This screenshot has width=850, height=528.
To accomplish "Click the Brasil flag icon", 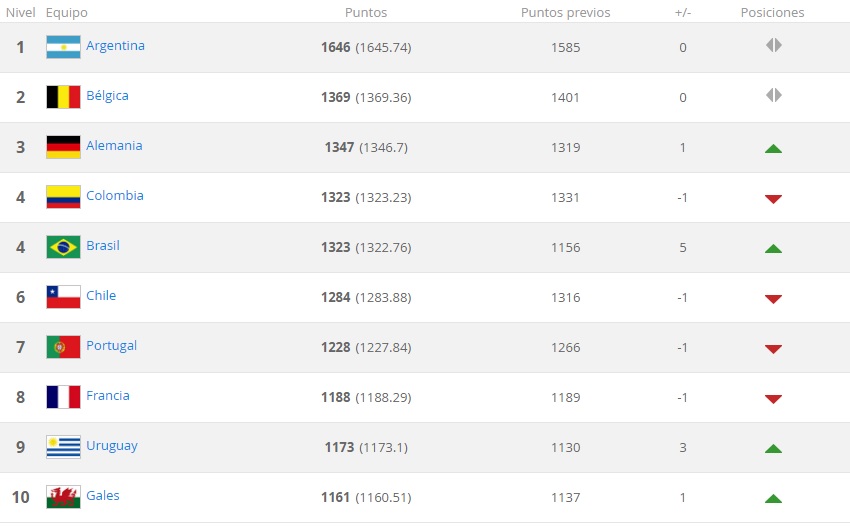I will tap(63, 247).
